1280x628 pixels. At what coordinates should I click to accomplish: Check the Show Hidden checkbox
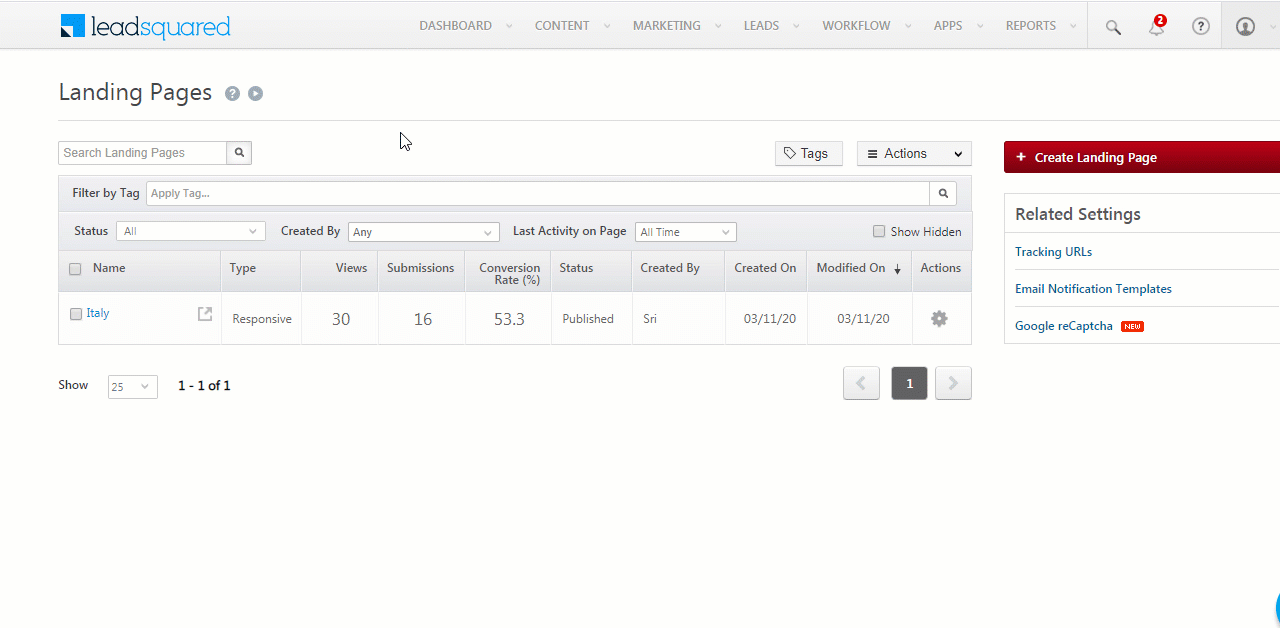click(x=879, y=232)
